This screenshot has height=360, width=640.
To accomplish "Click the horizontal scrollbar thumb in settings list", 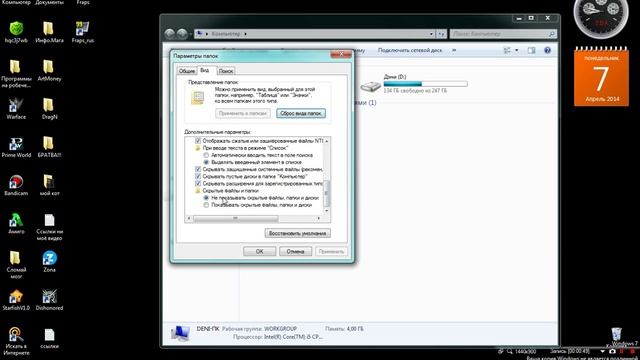I will pos(236,218).
